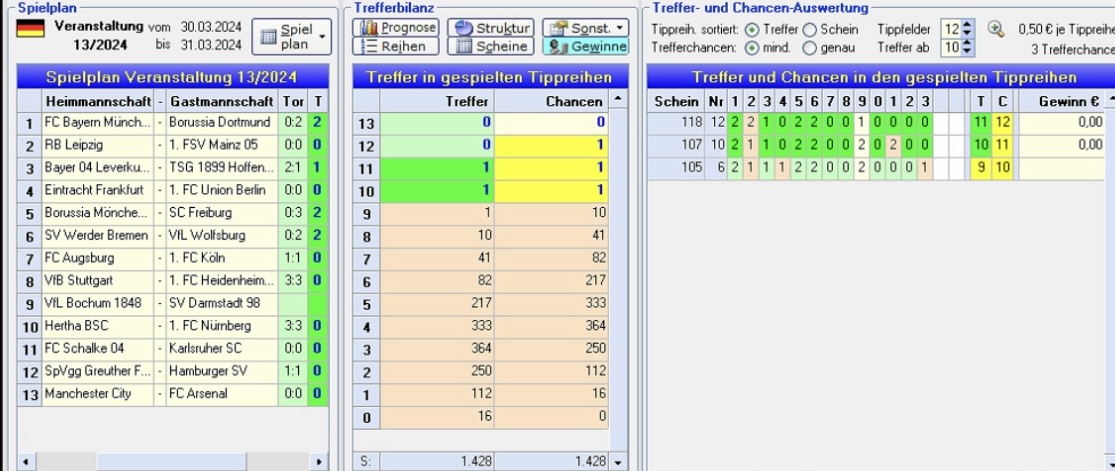Click the Treffer sum 1.428 cell
1115x471 pixels.
click(437, 461)
